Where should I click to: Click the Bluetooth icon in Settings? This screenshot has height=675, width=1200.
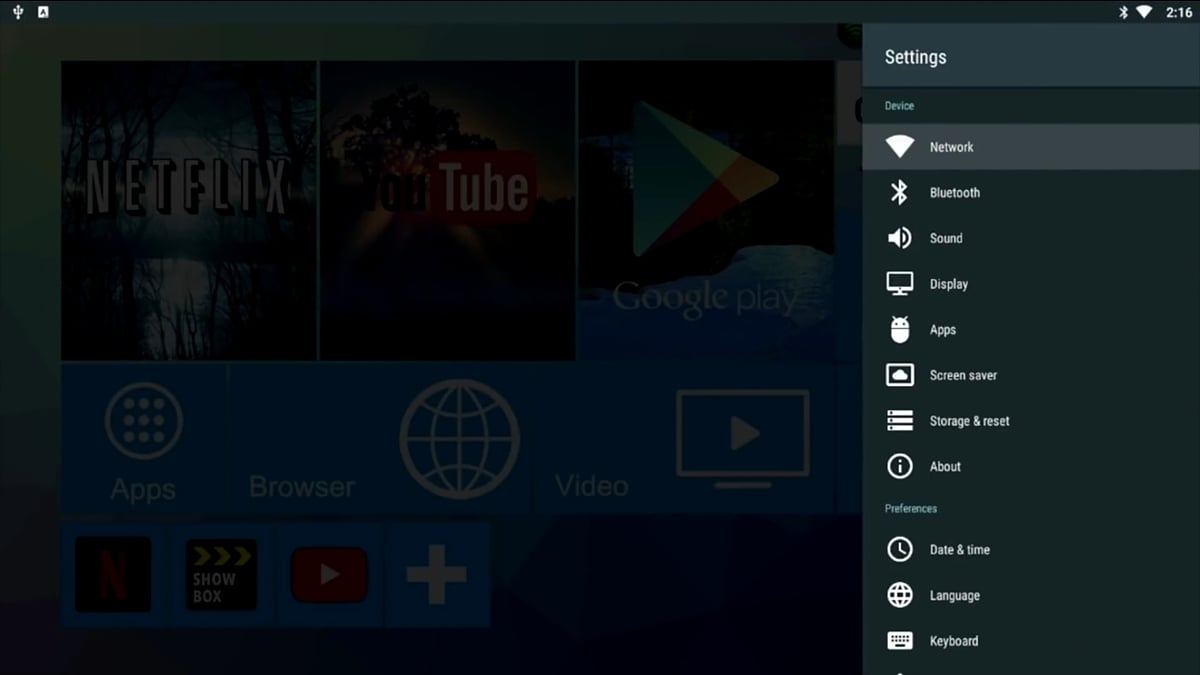pyautogui.click(x=900, y=192)
